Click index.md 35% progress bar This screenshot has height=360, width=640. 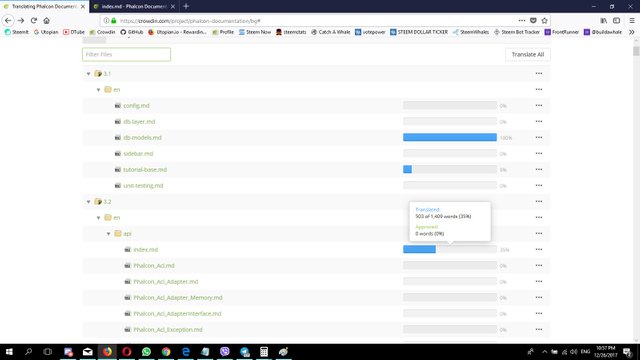pyautogui.click(x=450, y=249)
